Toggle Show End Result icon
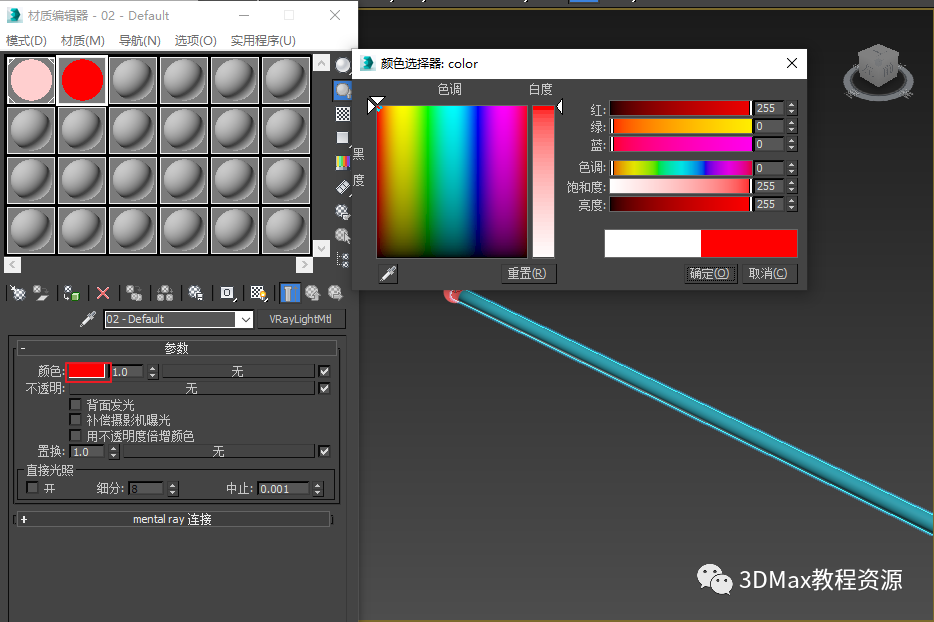This screenshot has height=622, width=934. pyautogui.click(x=289, y=293)
